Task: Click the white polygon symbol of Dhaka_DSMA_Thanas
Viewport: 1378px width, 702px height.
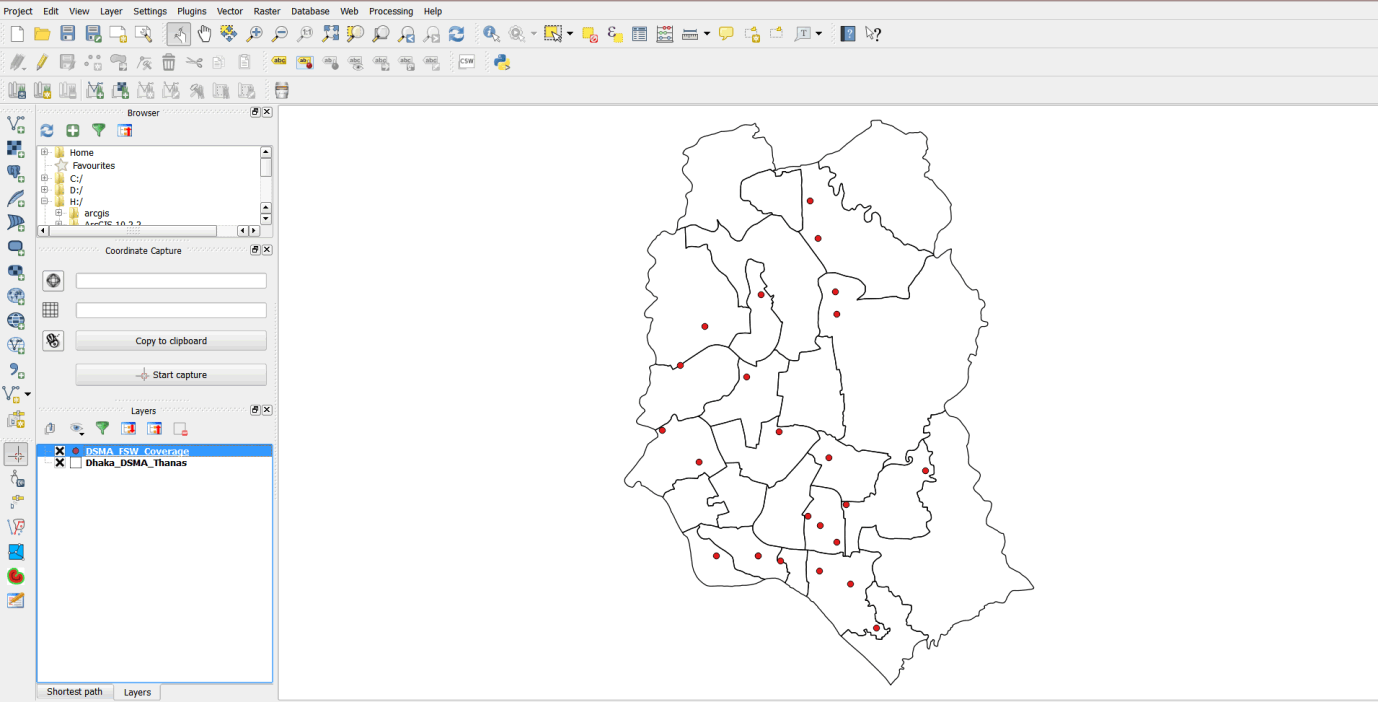Action: click(x=76, y=463)
